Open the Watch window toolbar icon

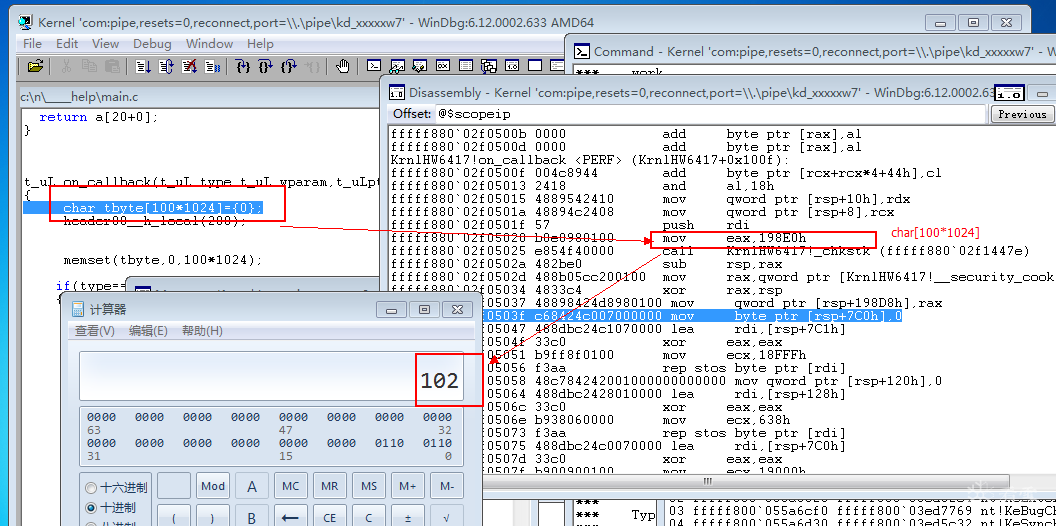tap(397, 66)
